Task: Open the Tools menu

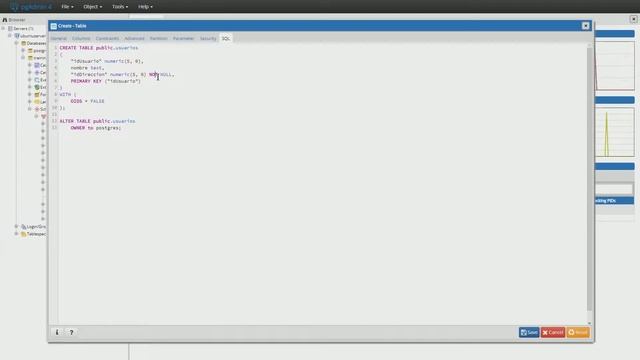Action: tap(120, 7)
